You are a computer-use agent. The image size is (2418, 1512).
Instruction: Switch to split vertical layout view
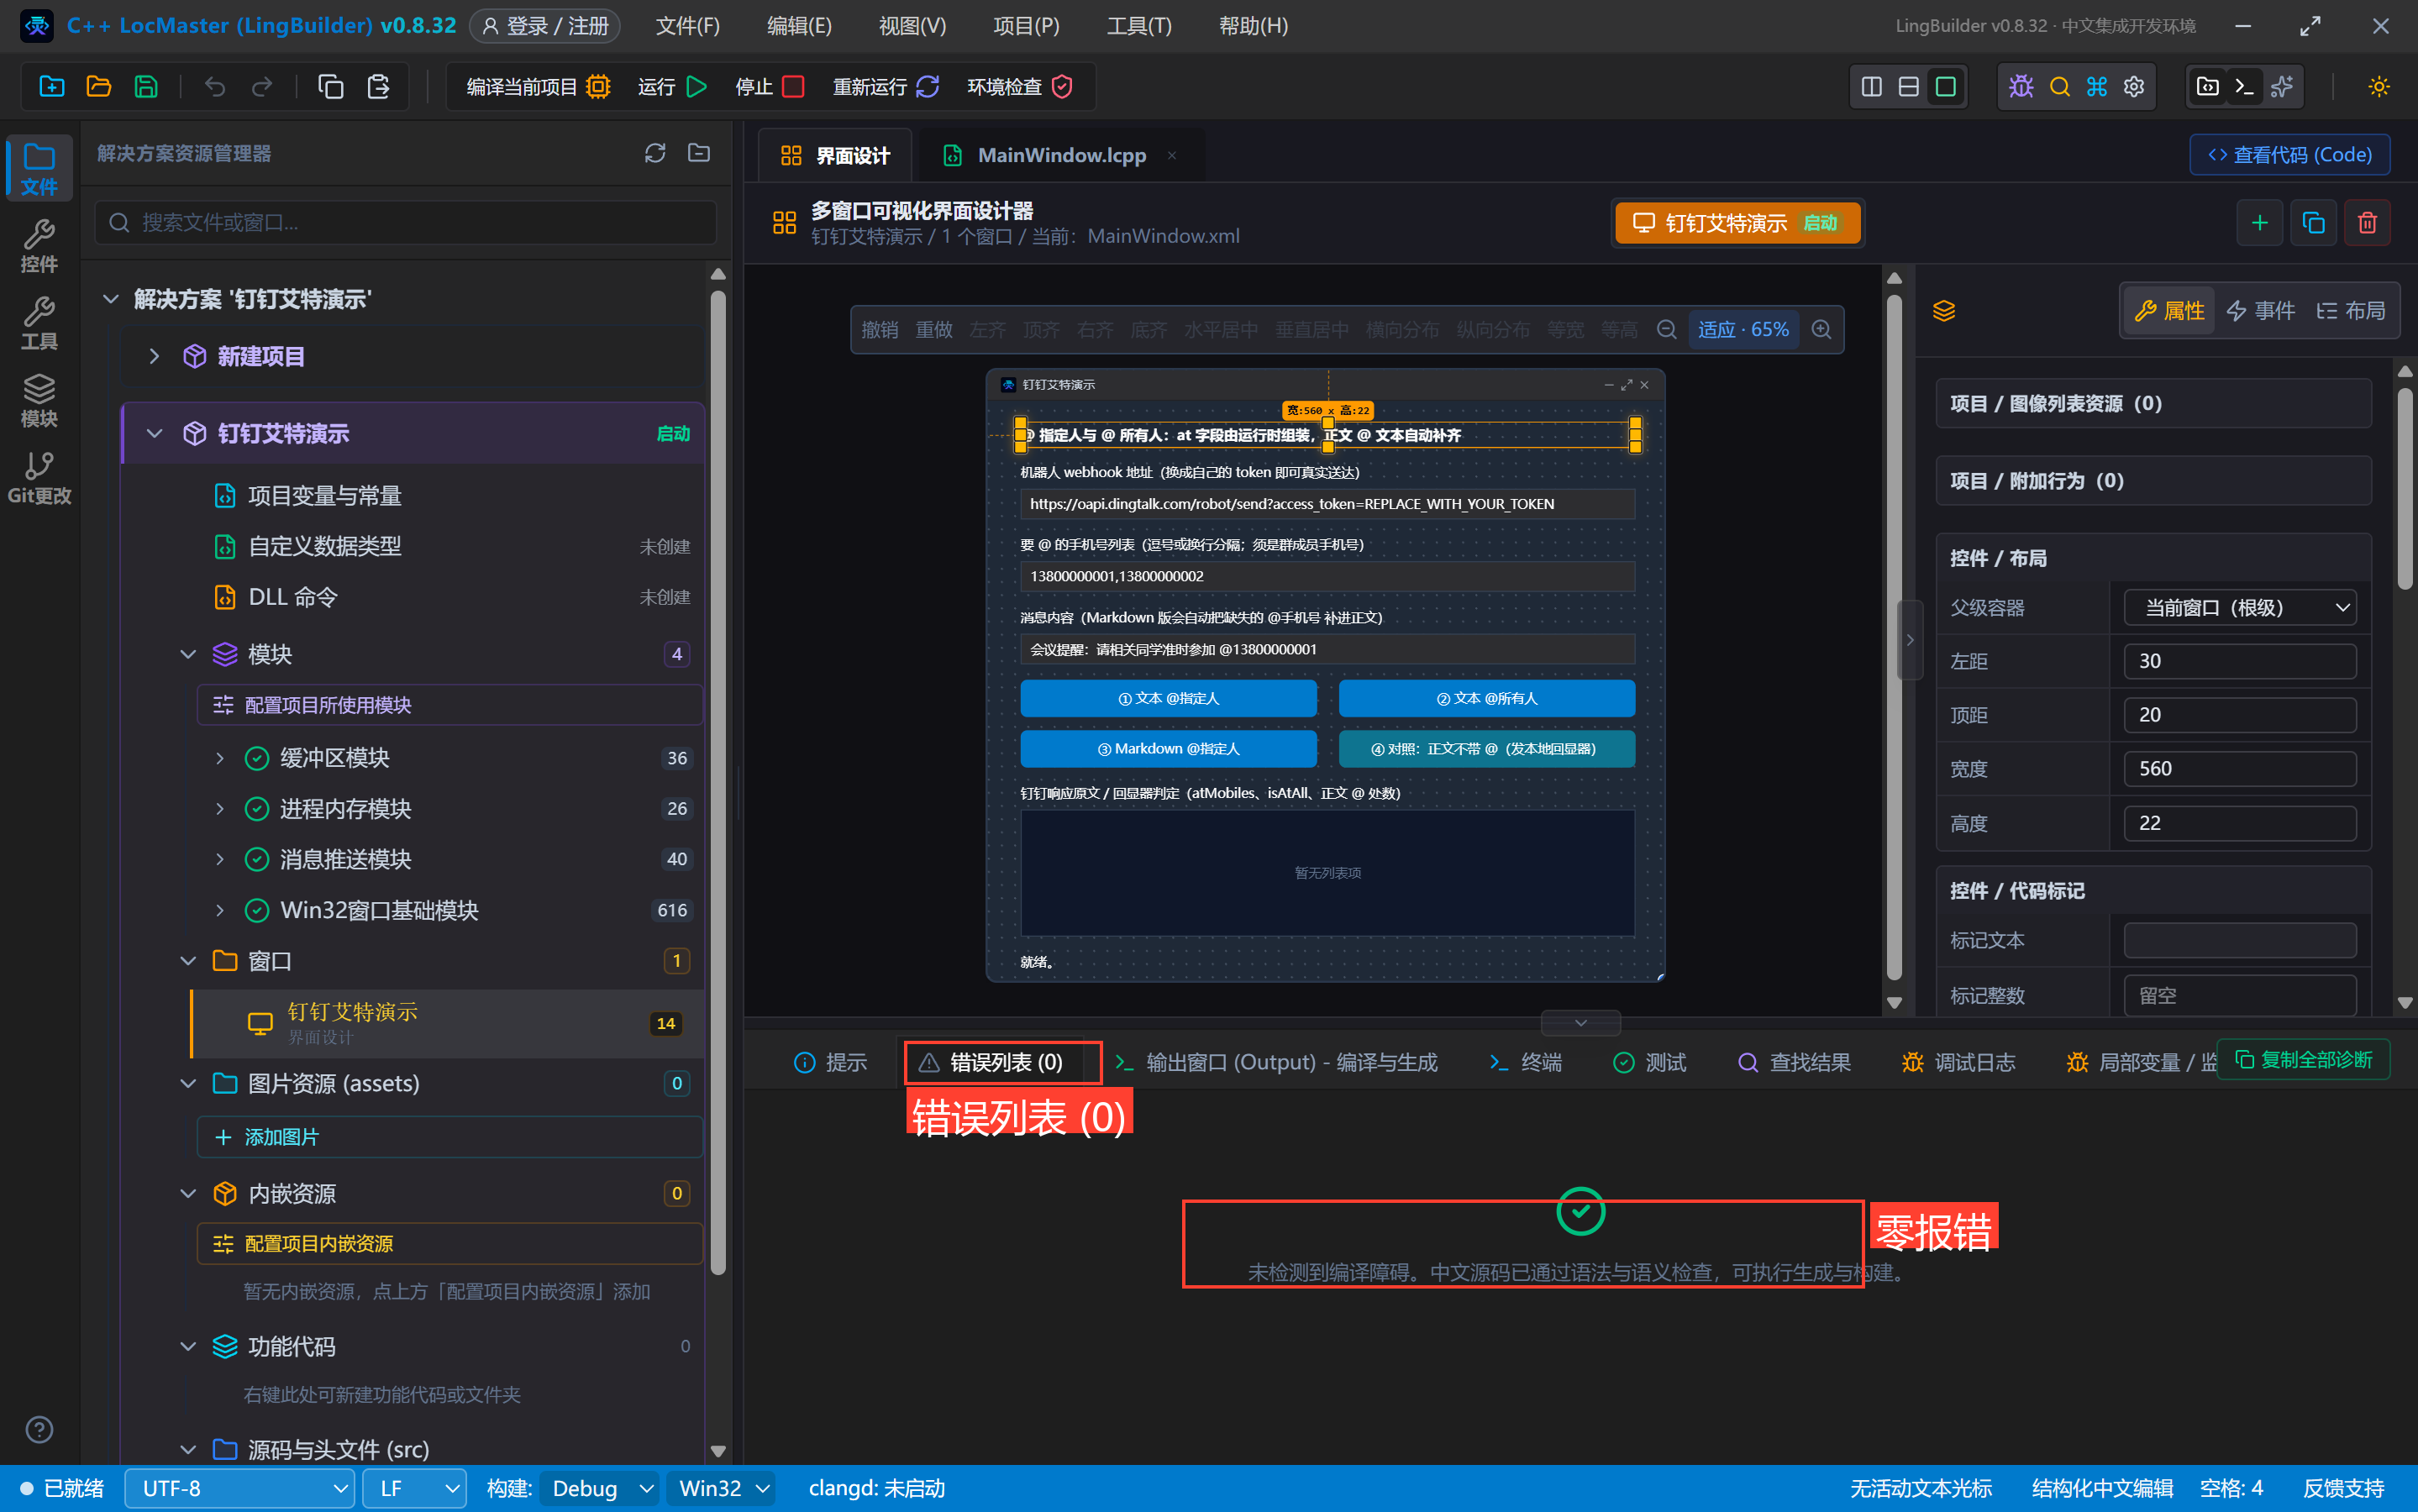[1871, 87]
